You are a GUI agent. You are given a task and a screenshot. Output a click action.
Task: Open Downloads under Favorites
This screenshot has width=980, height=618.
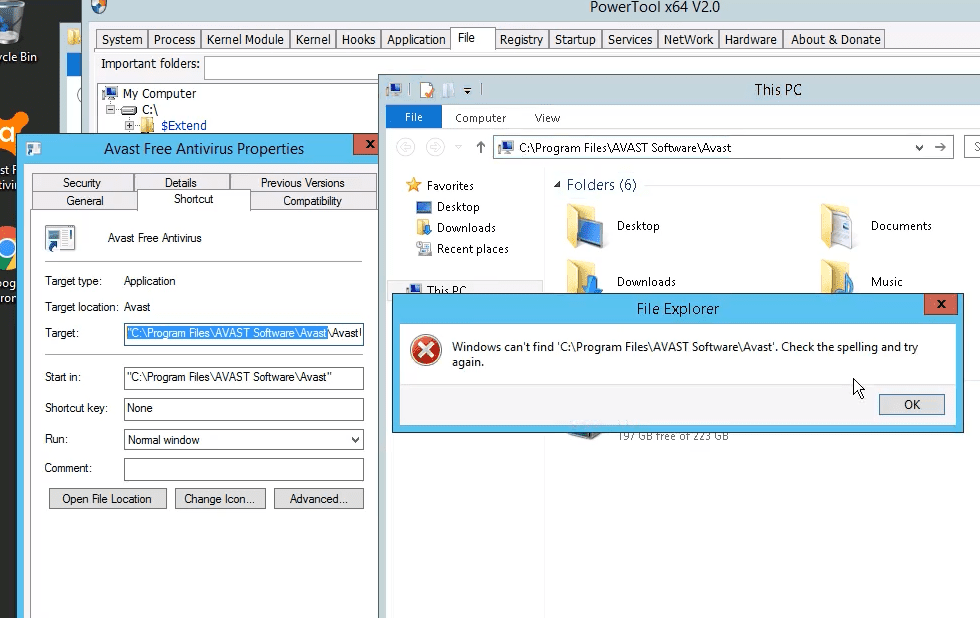click(466, 228)
